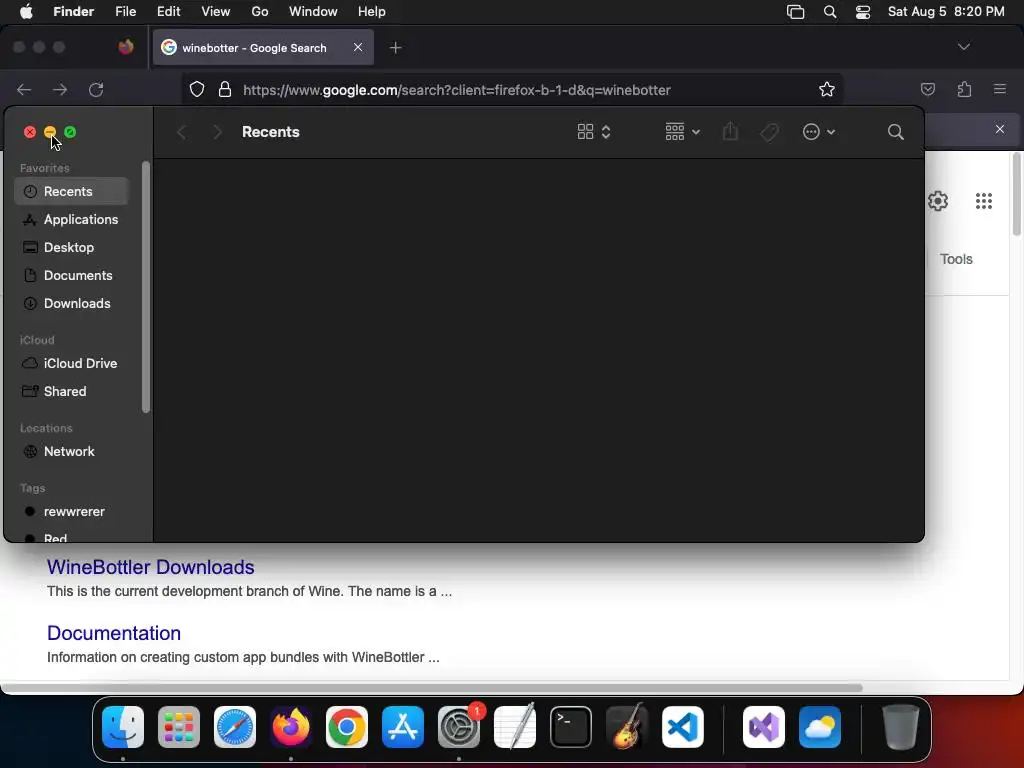Click the Edit Tags icon in Finder

click(769, 133)
